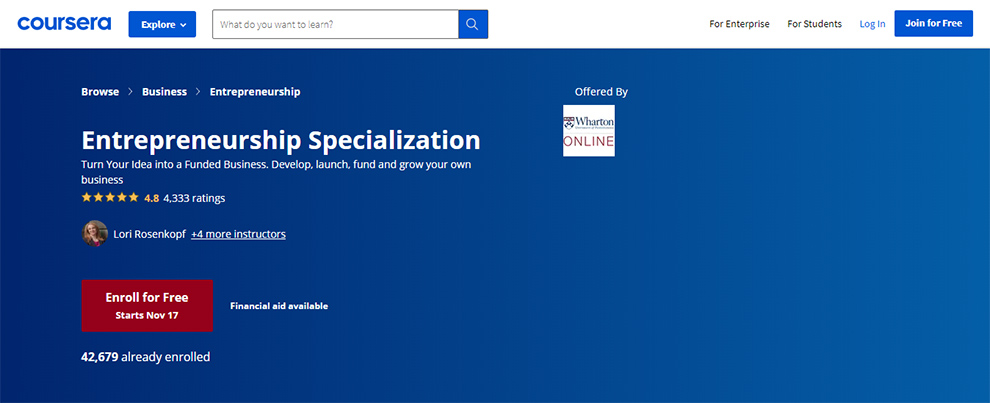Click the 4,333 ratings text
The image size is (990, 403).
194,198
